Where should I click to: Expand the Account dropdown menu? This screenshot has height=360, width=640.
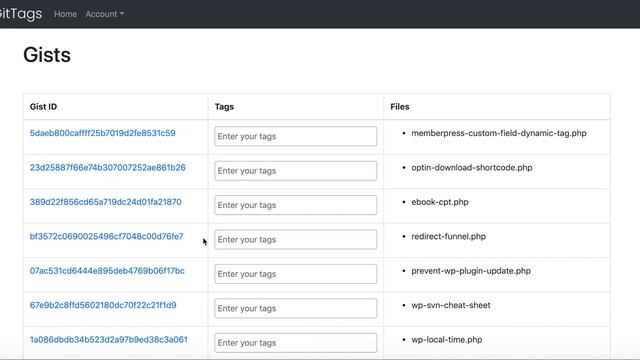(x=104, y=14)
